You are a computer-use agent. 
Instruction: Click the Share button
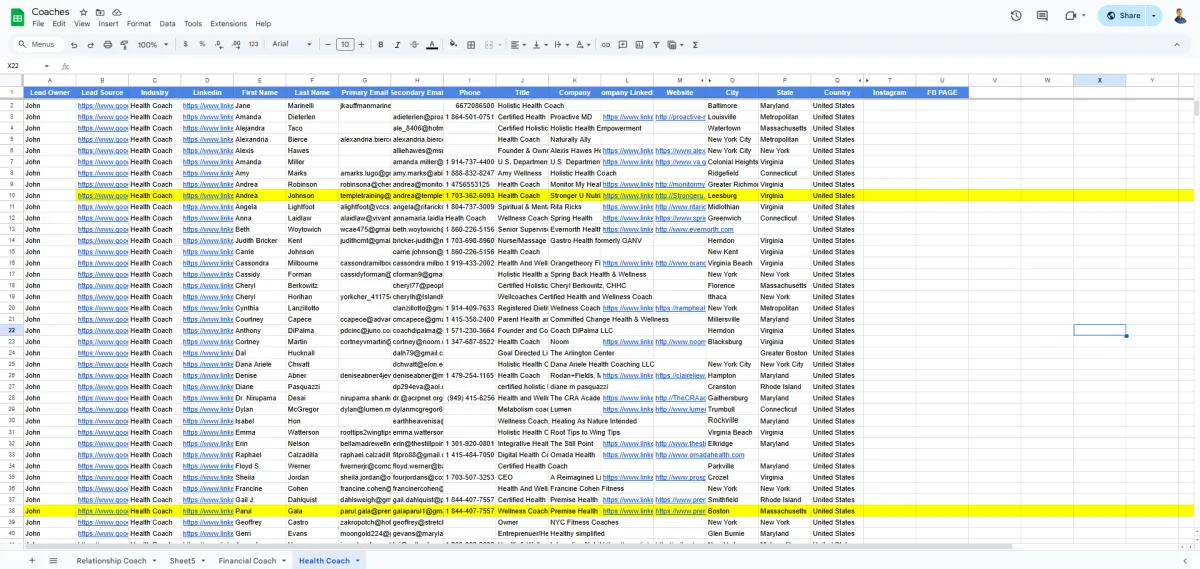(1122, 16)
